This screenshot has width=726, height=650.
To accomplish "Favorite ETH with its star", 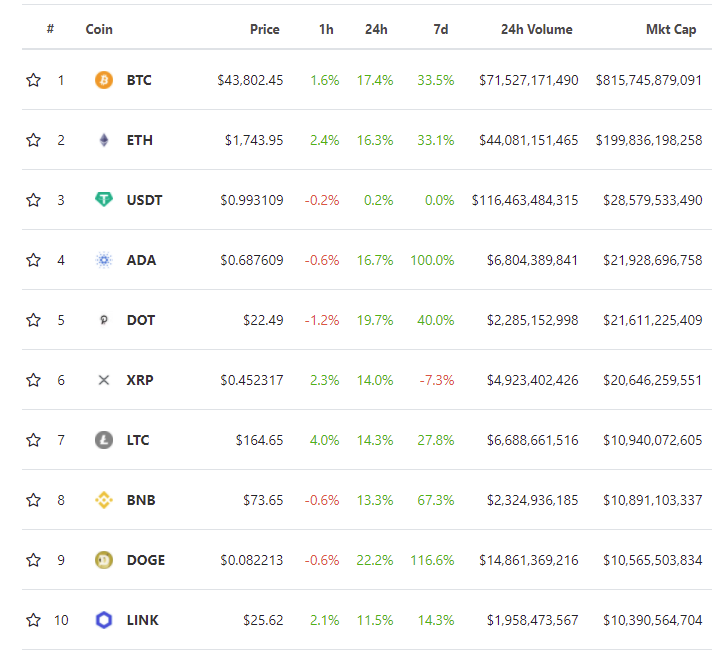I will coord(33,140).
